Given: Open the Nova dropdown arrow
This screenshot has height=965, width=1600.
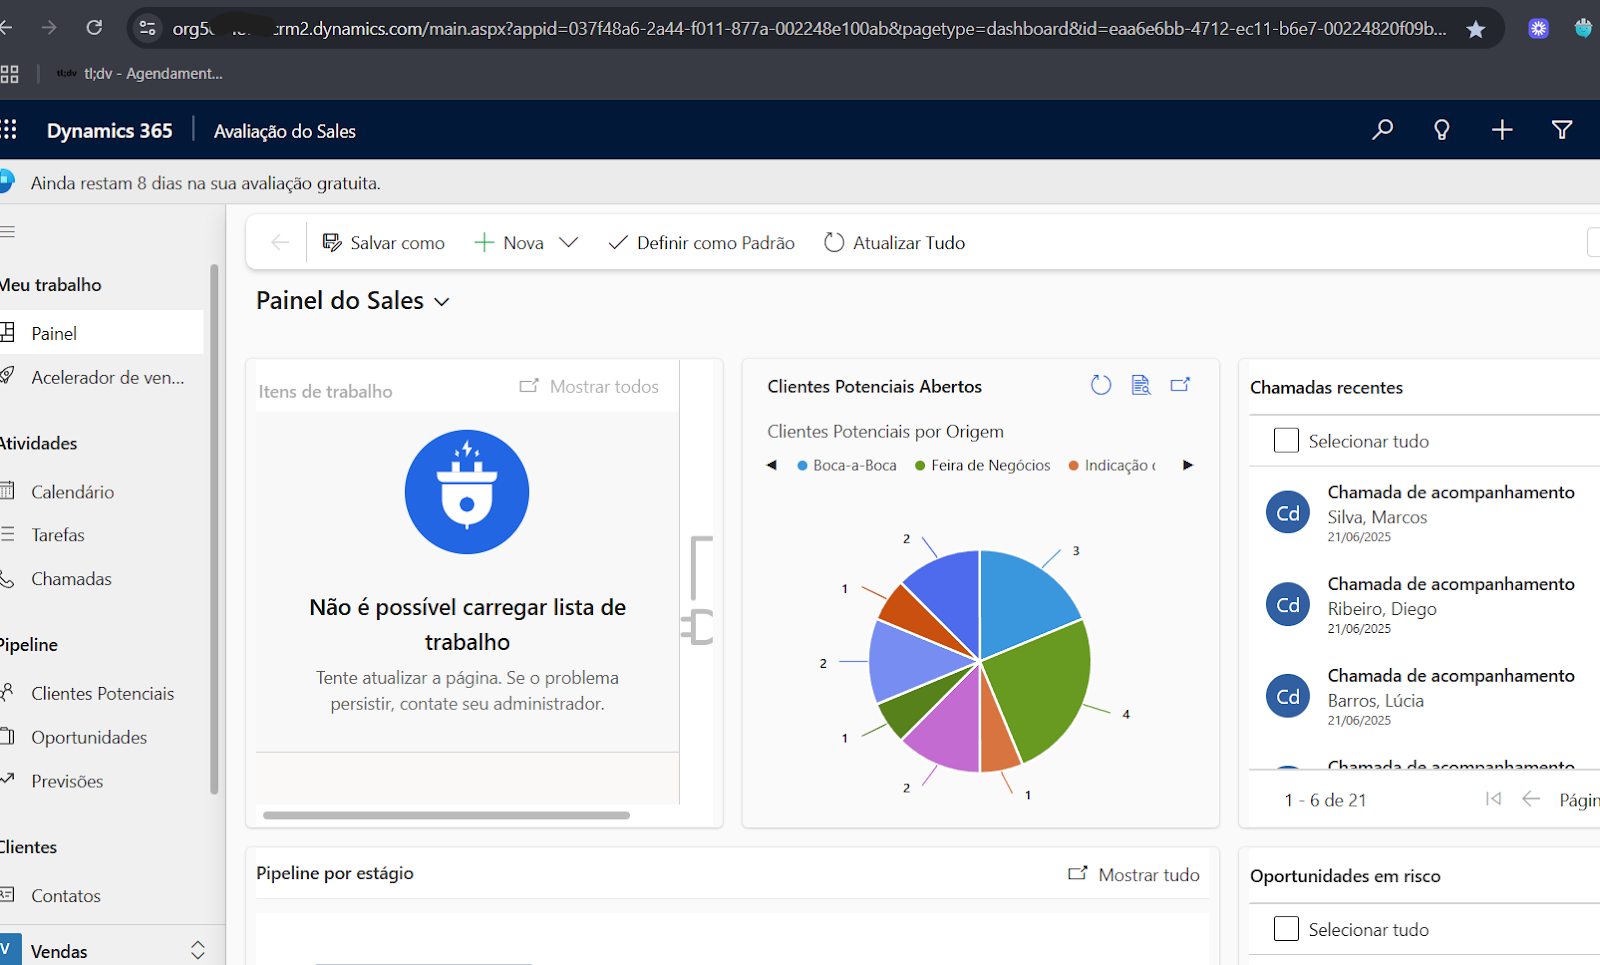Looking at the screenshot, I should [x=568, y=243].
